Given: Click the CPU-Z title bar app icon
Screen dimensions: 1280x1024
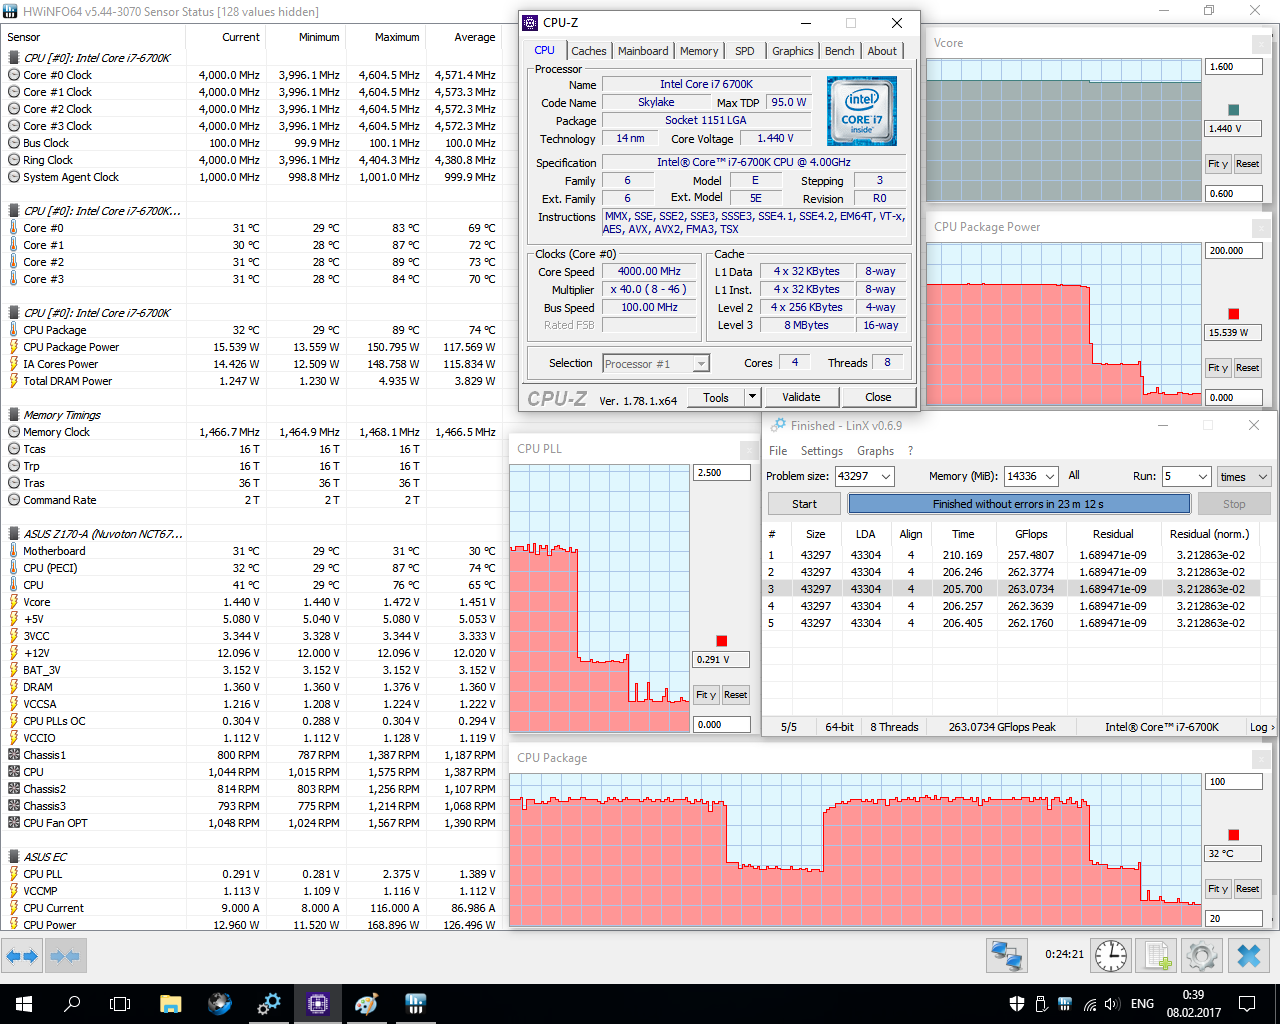Looking at the screenshot, I should point(531,23).
